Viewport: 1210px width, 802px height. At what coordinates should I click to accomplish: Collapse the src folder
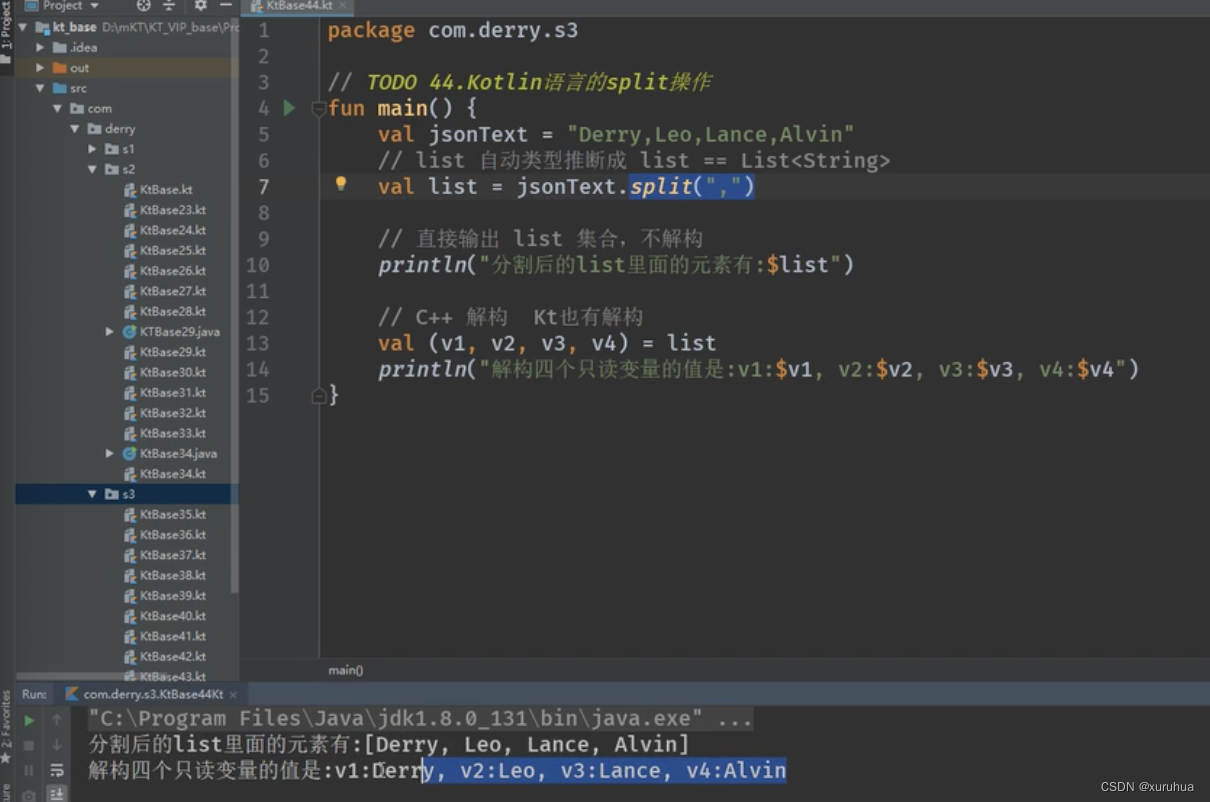tap(40, 88)
